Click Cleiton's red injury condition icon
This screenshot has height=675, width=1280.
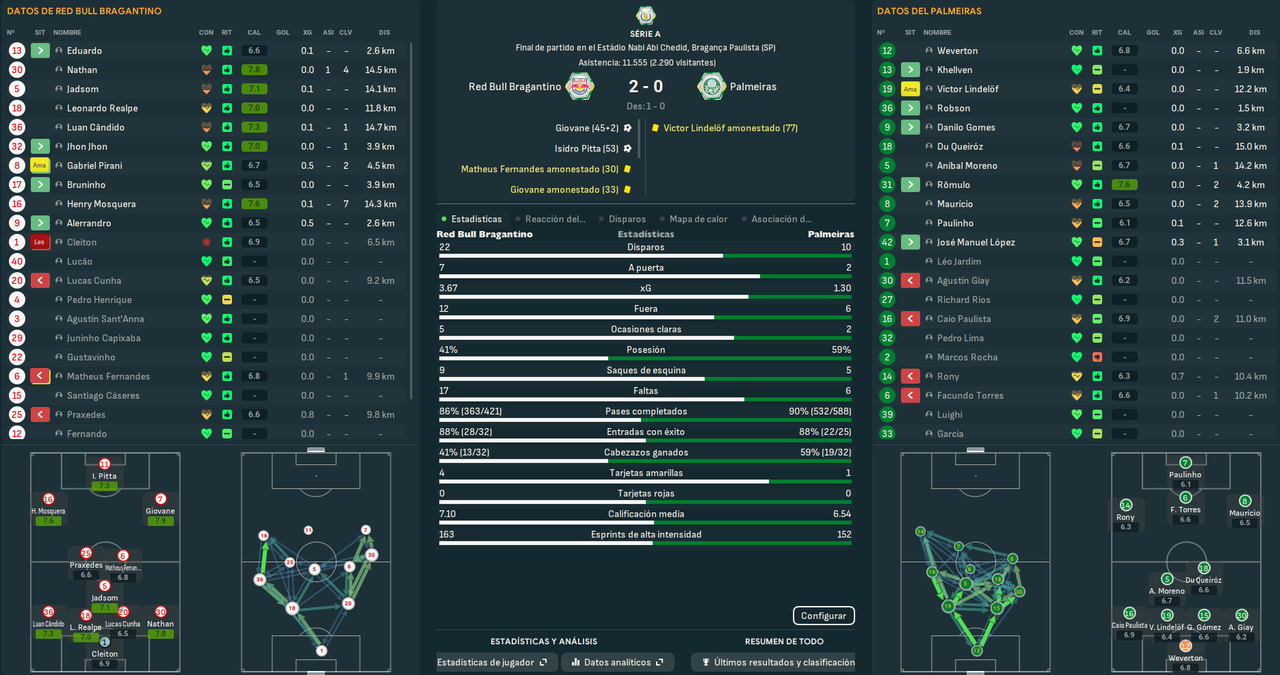tap(207, 242)
